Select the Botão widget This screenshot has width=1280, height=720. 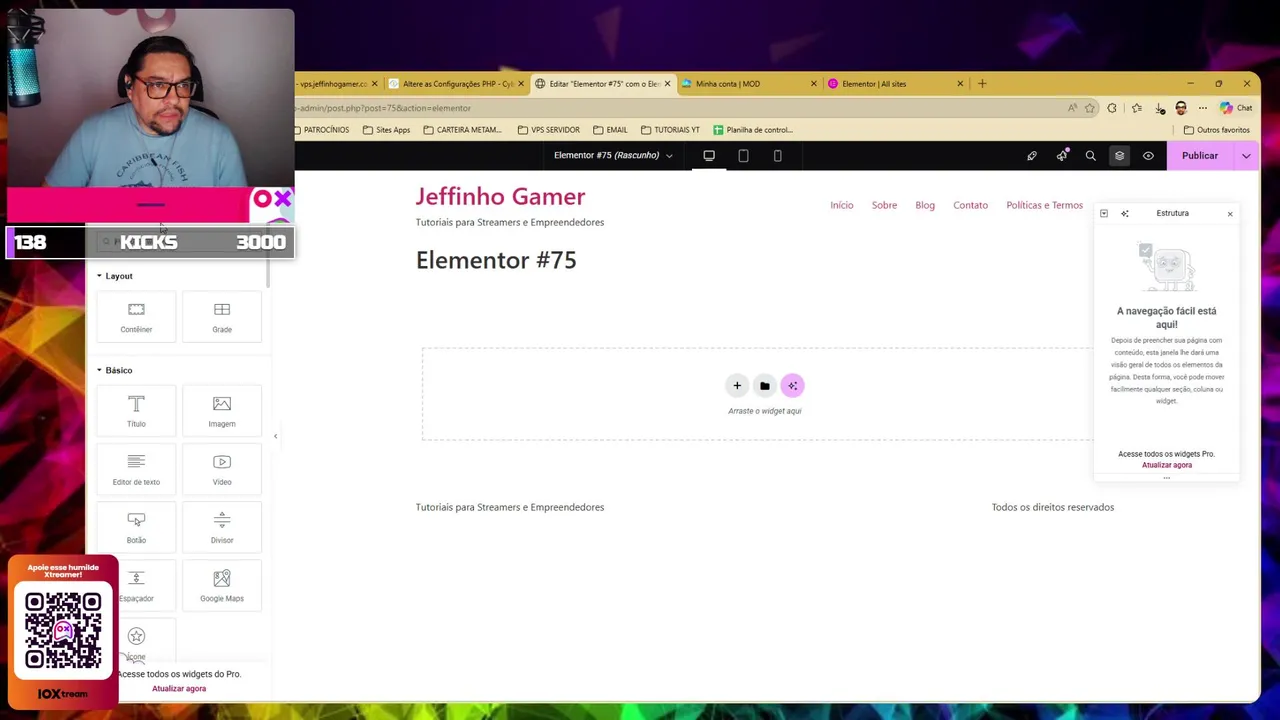point(136,527)
